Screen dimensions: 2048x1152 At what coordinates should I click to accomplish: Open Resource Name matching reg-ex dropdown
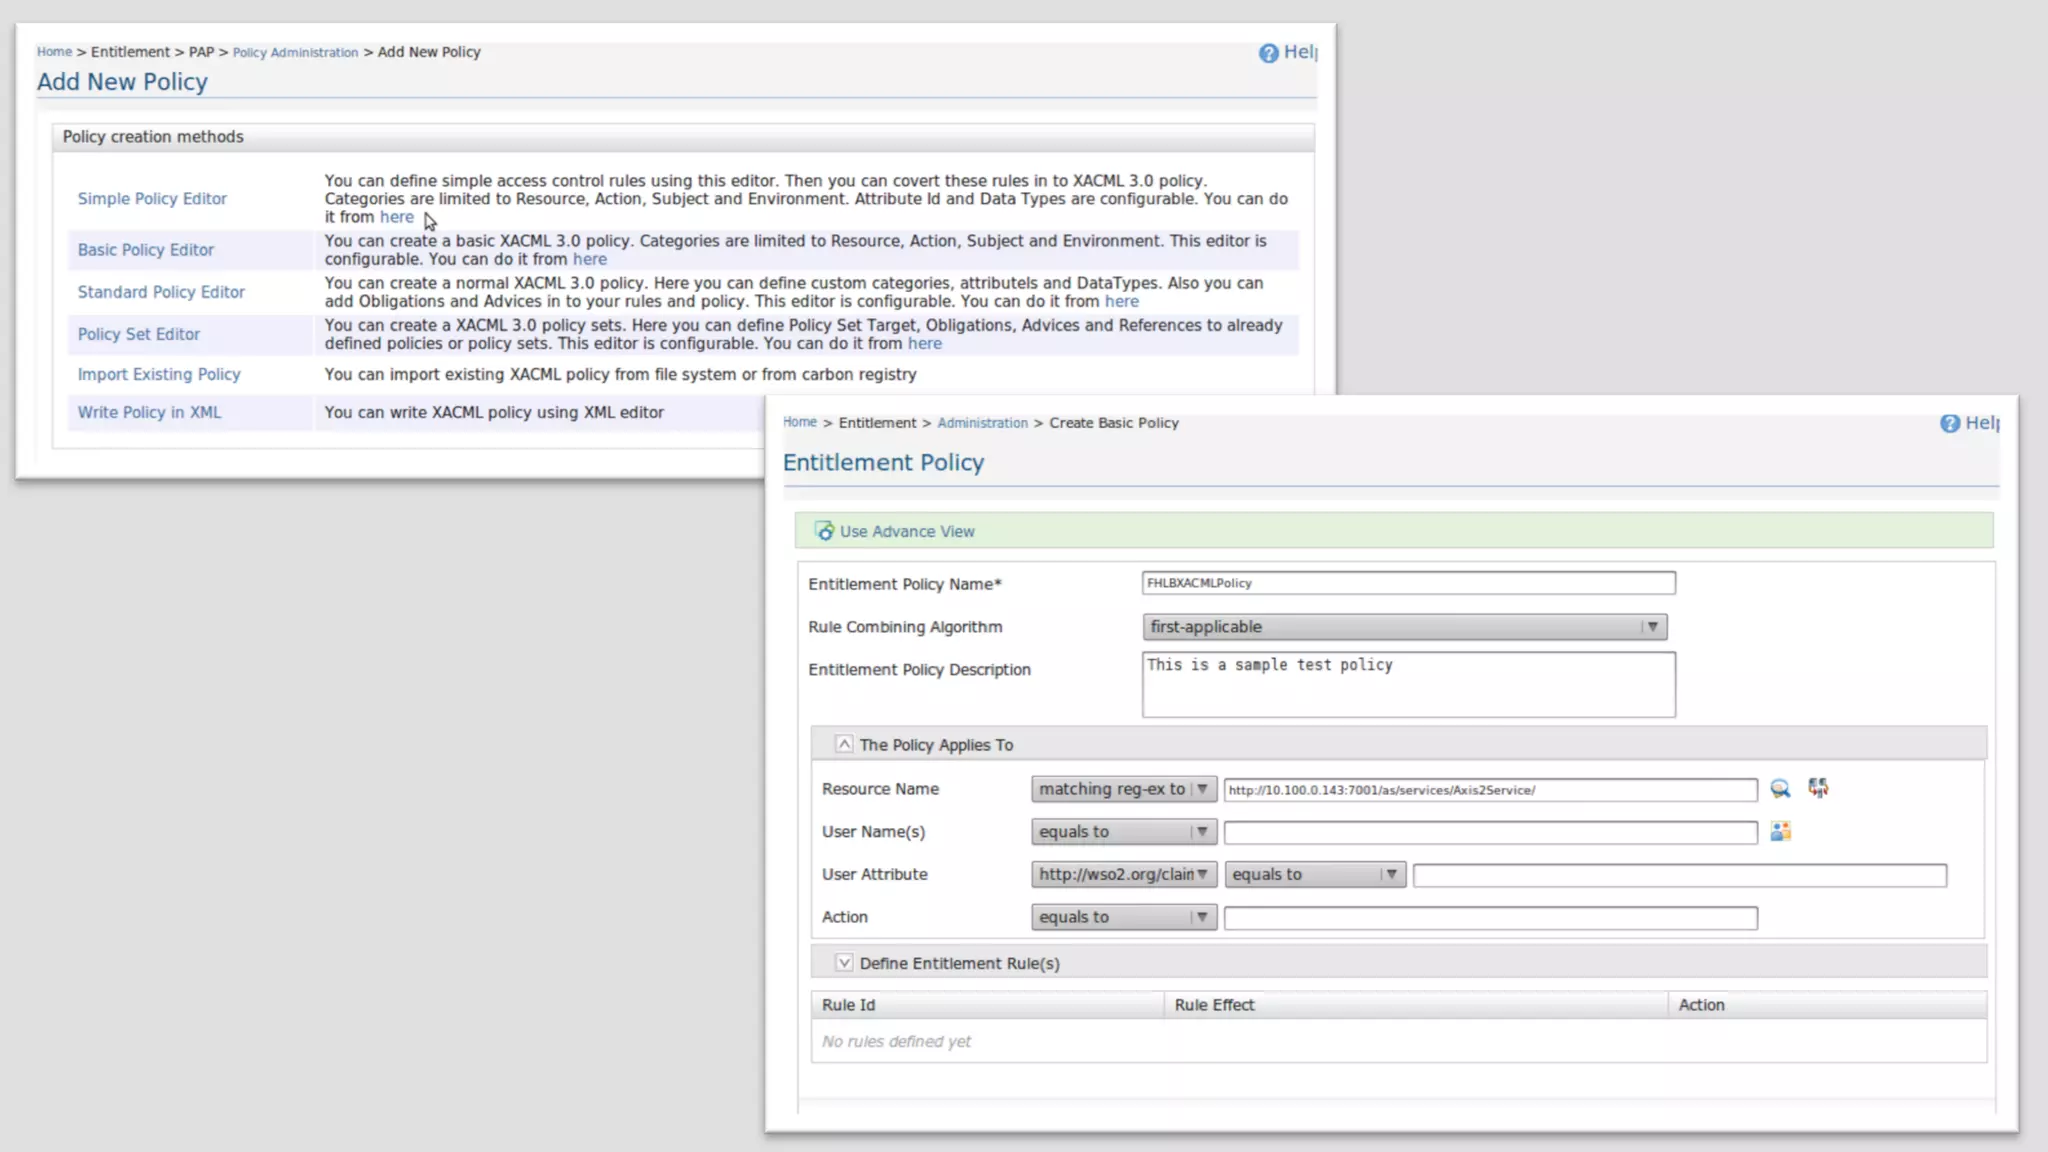click(1124, 789)
